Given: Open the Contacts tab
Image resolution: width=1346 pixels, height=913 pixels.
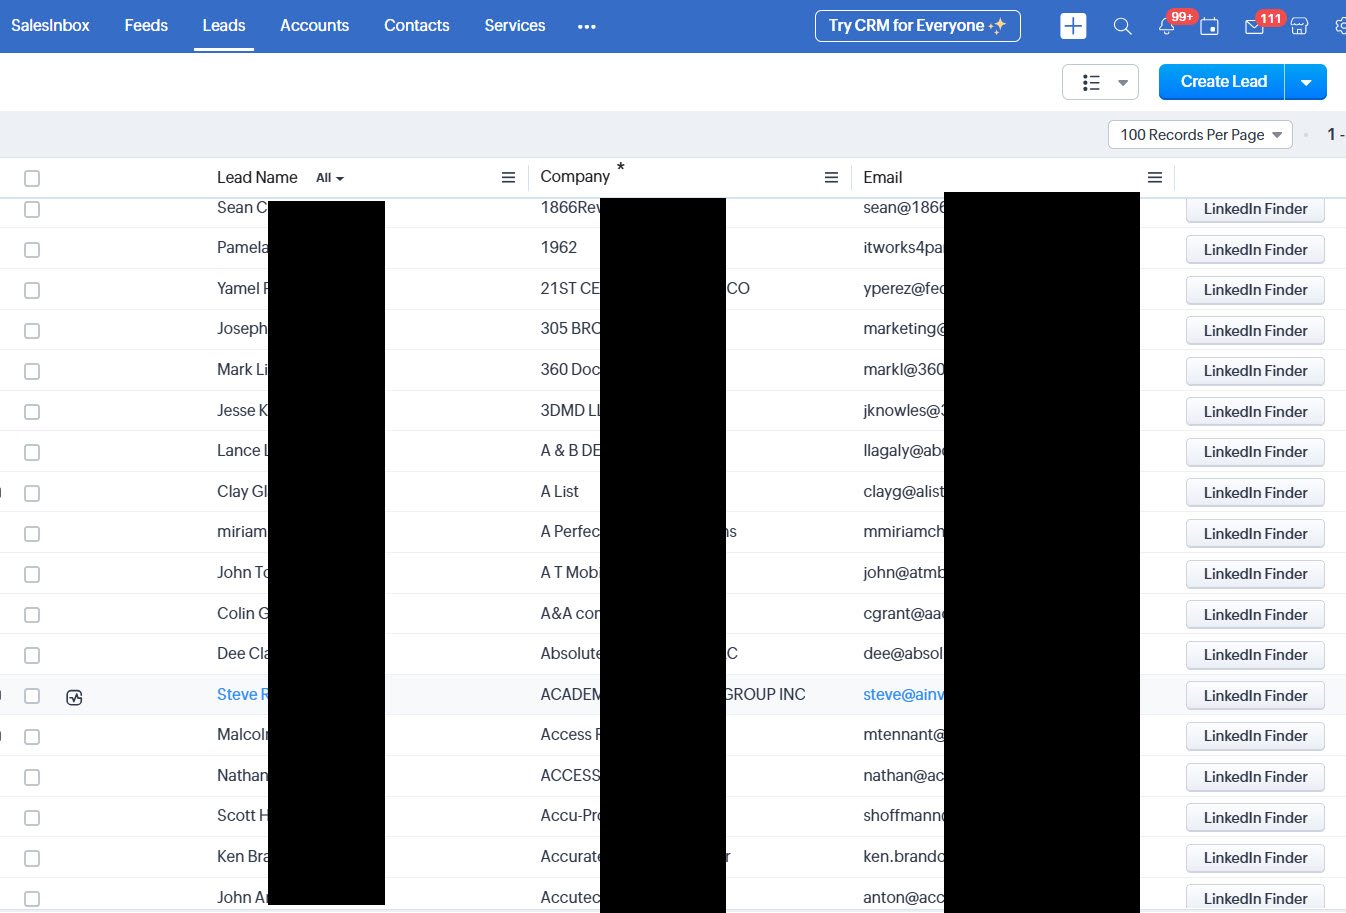Looking at the screenshot, I should [417, 26].
